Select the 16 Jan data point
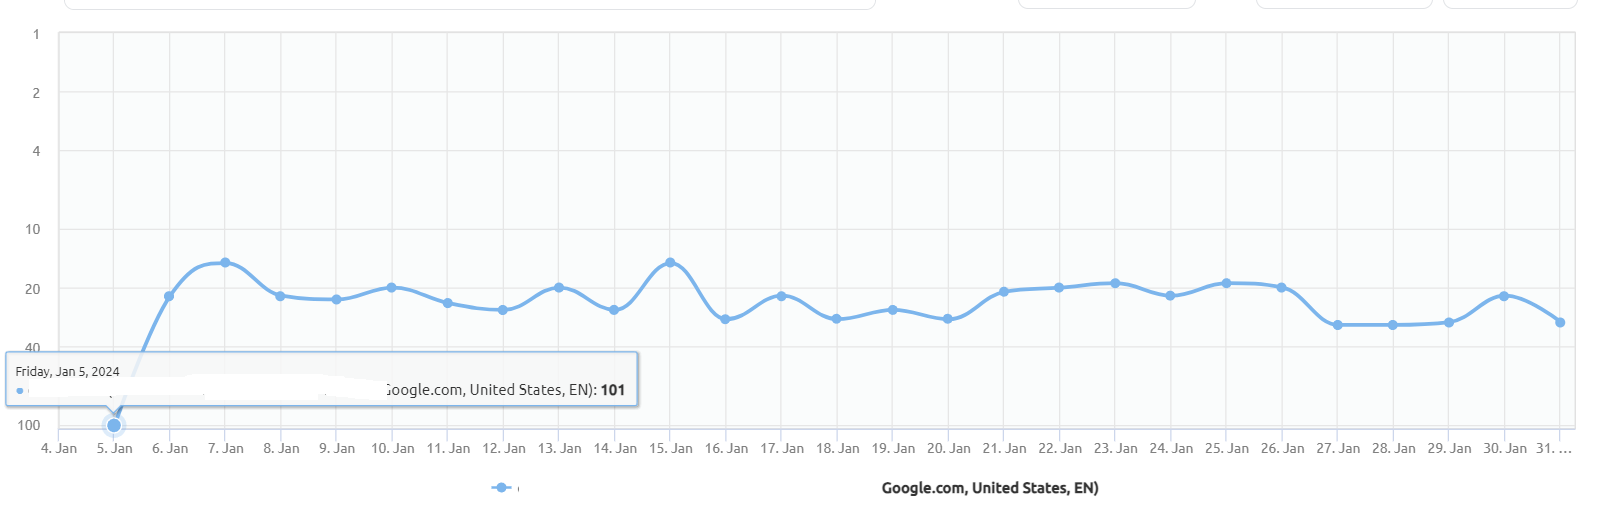1617x517 pixels. point(725,319)
